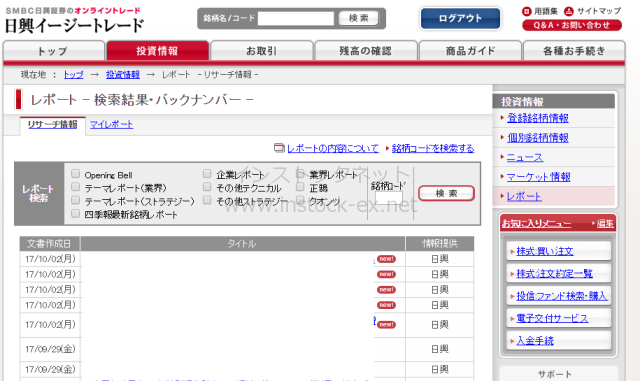Open the トップ main tab
The height and width of the screenshot is (381, 640).
pos(53,51)
